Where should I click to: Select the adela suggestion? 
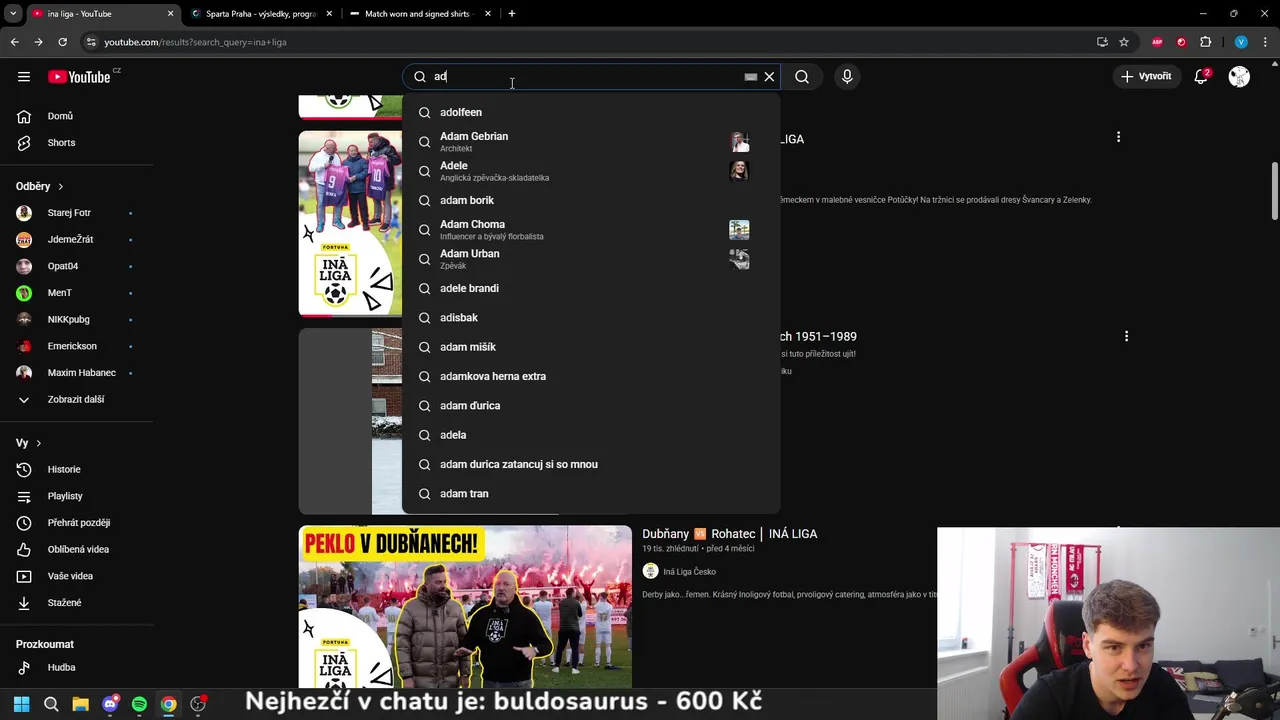click(591, 435)
